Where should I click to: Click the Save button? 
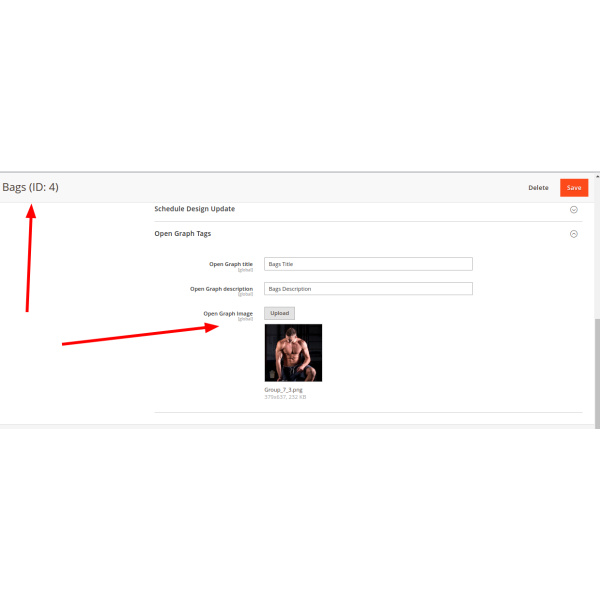pyautogui.click(x=574, y=188)
